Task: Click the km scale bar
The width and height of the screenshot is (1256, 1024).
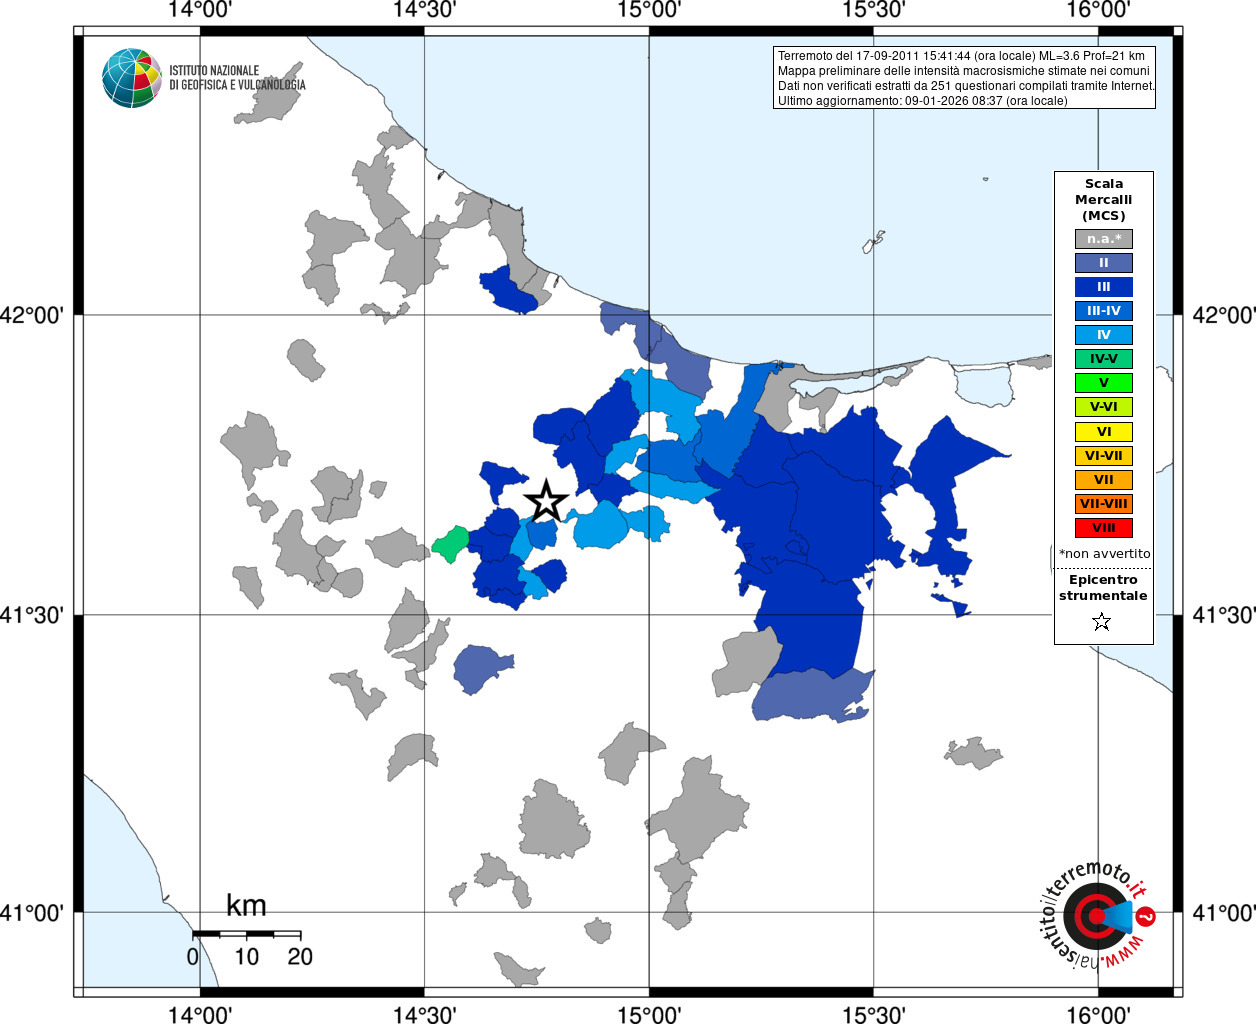Action: pos(246,934)
